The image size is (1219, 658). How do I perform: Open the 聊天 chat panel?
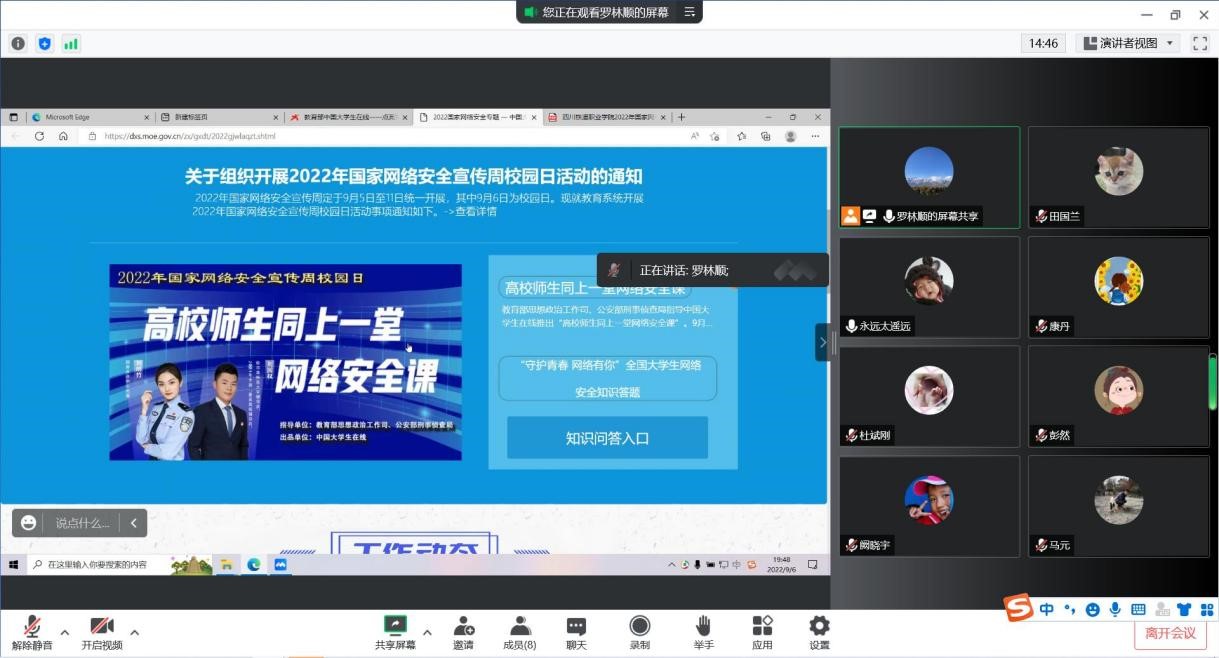pos(574,632)
